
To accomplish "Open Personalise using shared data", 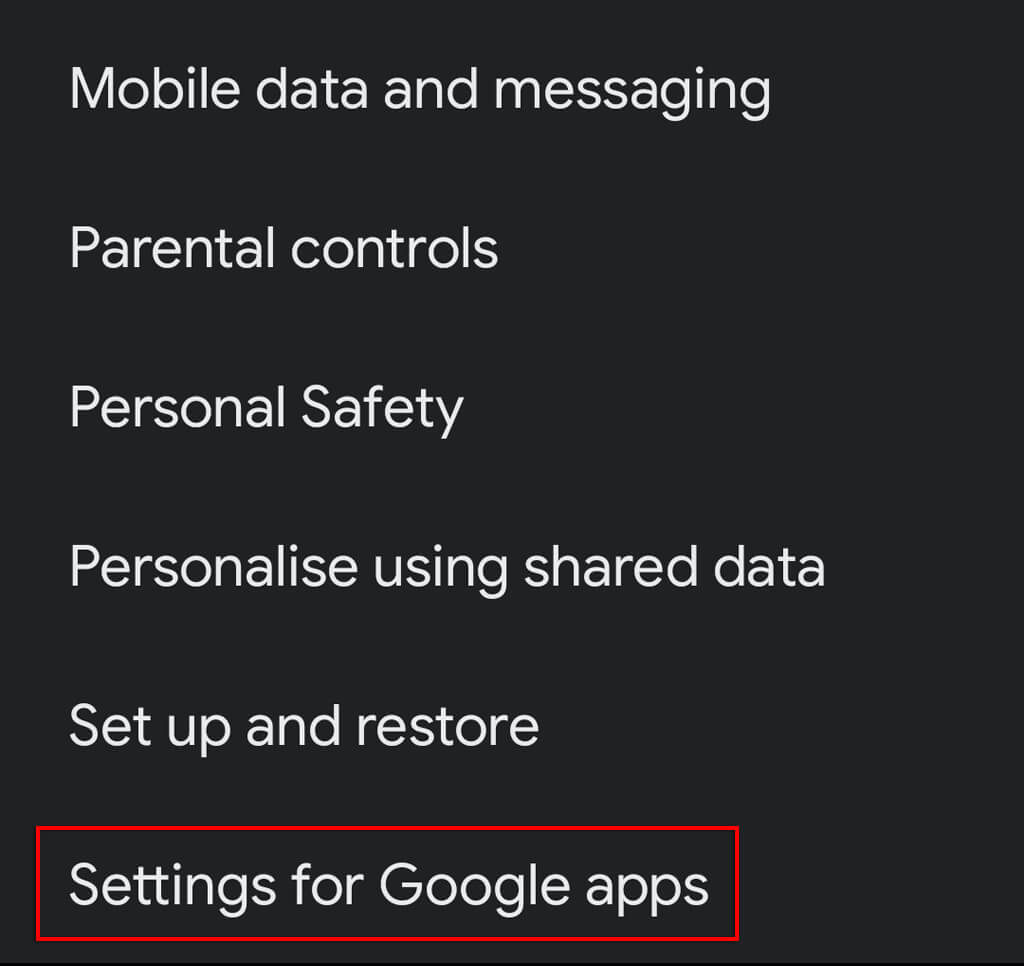I will [512, 567].
